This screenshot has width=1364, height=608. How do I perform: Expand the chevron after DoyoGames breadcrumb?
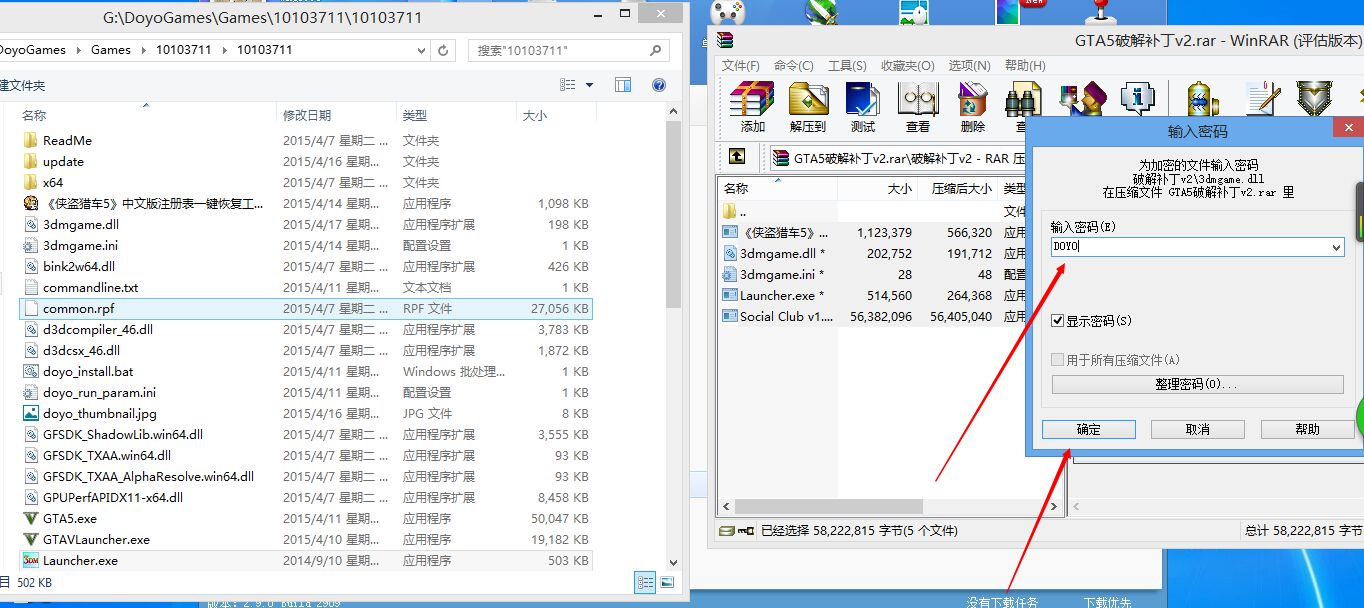tap(78, 50)
